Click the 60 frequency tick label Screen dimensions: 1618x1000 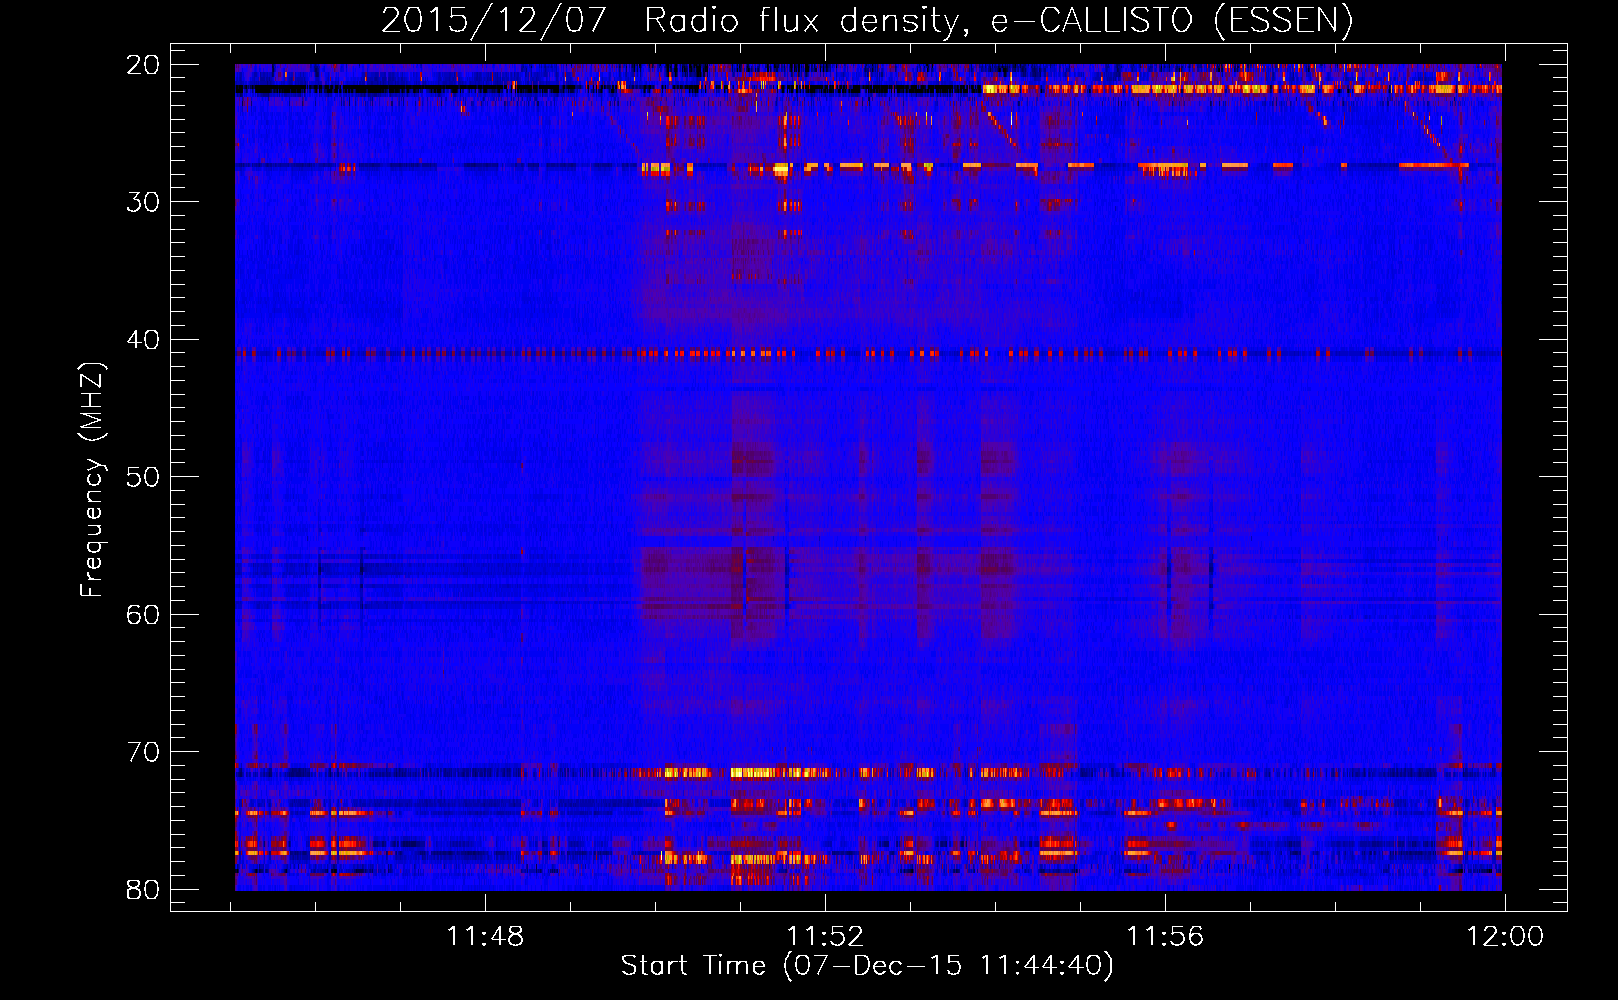[144, 614]
